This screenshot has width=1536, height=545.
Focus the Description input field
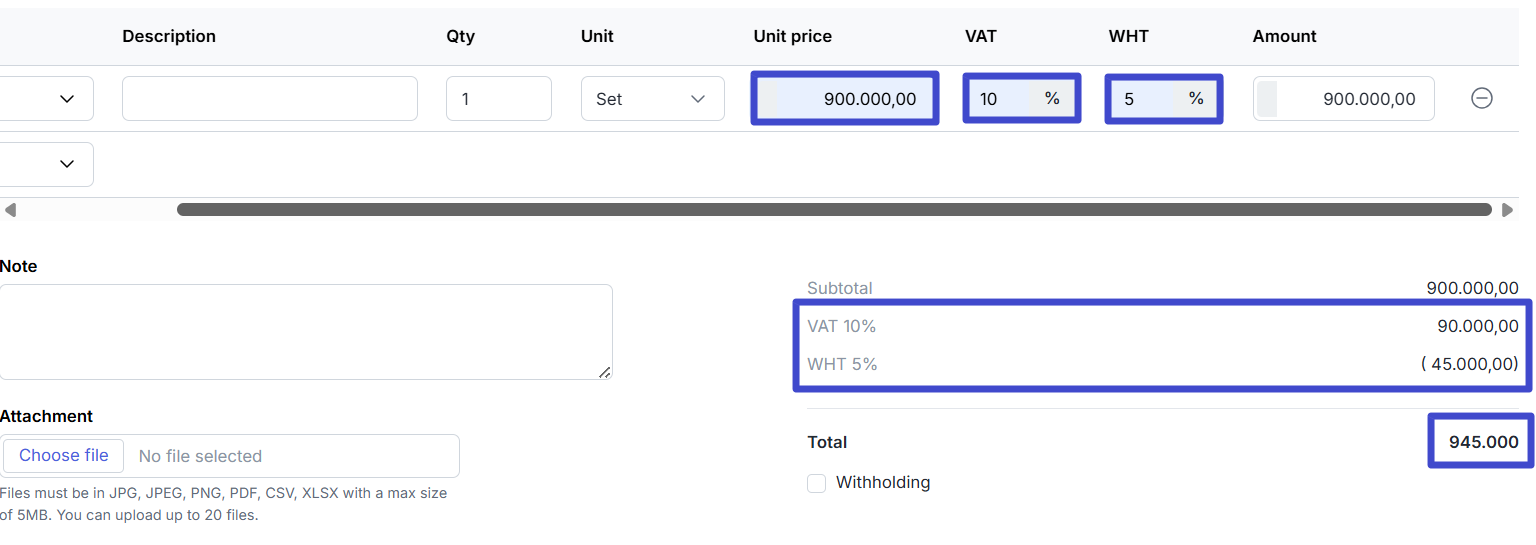269,99
